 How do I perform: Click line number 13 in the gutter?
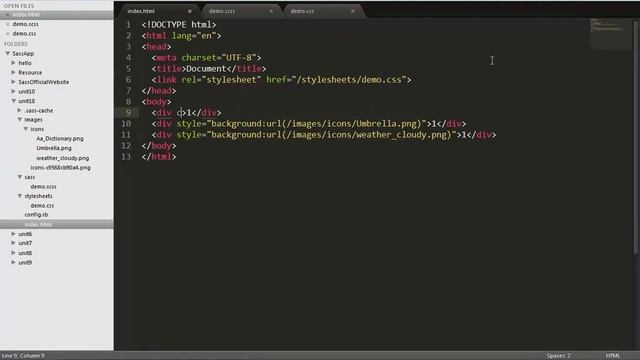point(126,157)
